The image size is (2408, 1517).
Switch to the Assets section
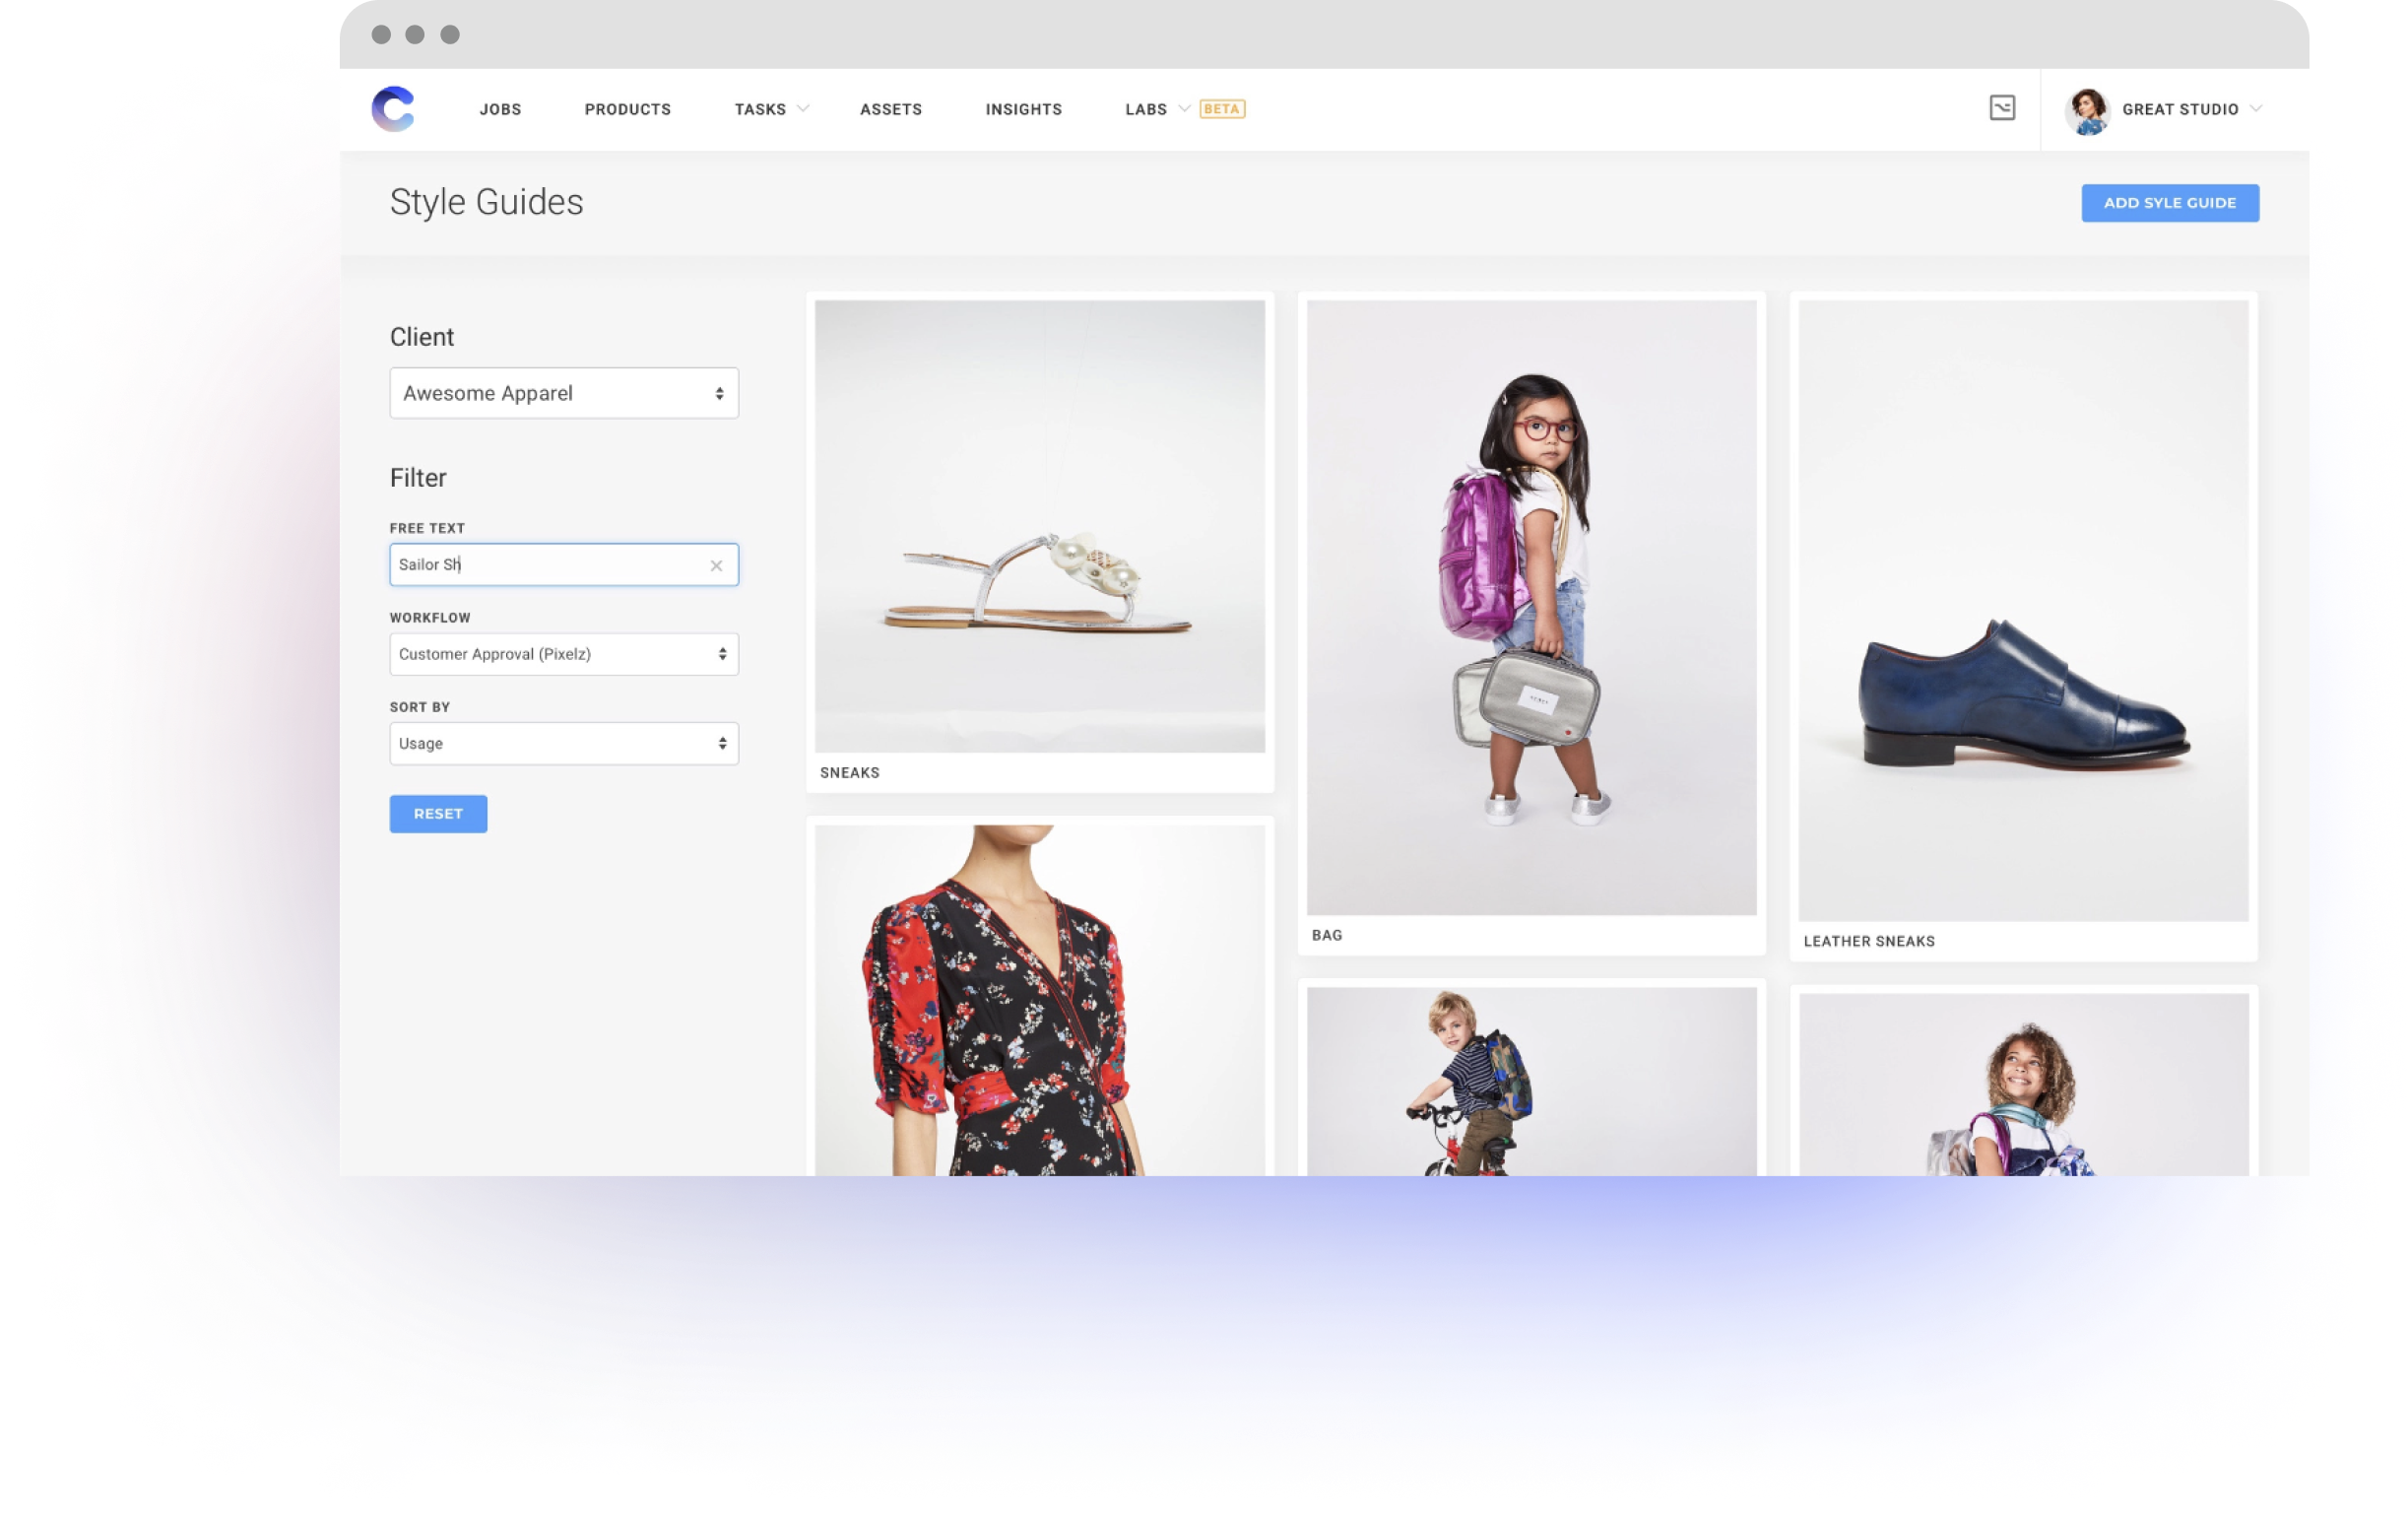tap(891, 109)
